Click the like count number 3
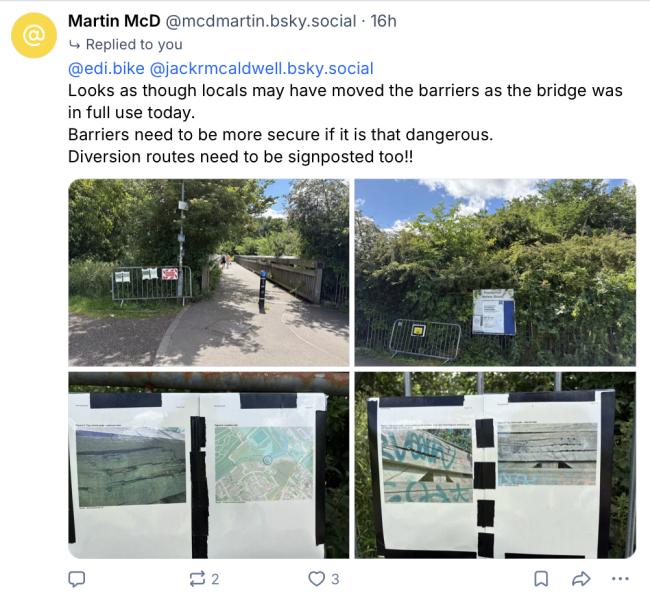This screenshot has height=596, width=650. tap(335, 579)
